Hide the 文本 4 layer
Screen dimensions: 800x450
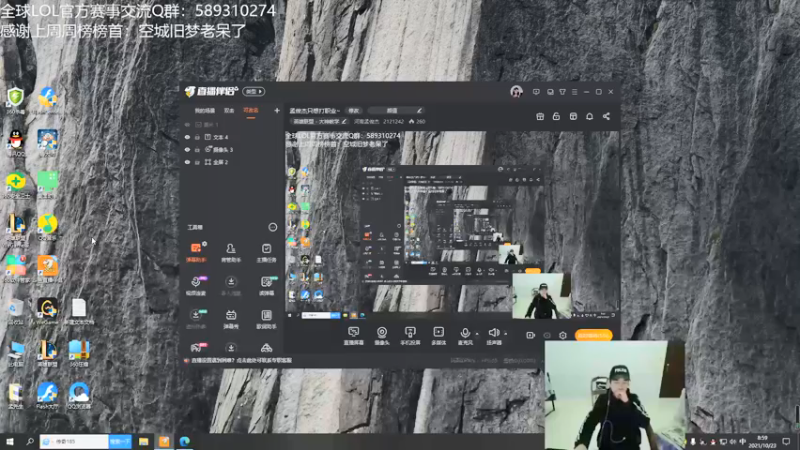[187, 137]
